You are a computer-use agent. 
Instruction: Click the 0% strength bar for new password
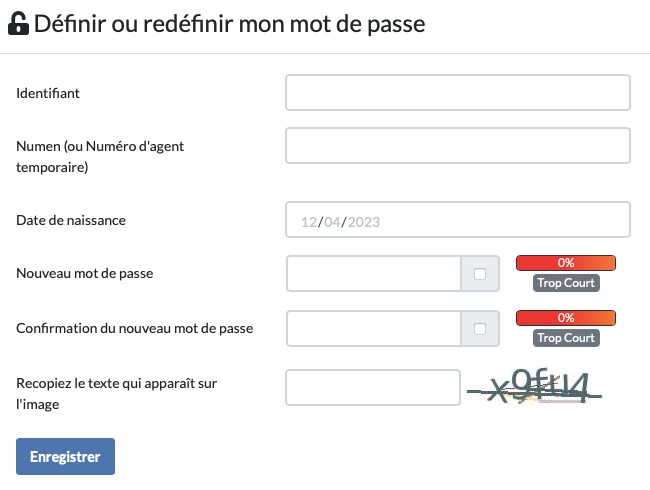click(x=565, y=263)
